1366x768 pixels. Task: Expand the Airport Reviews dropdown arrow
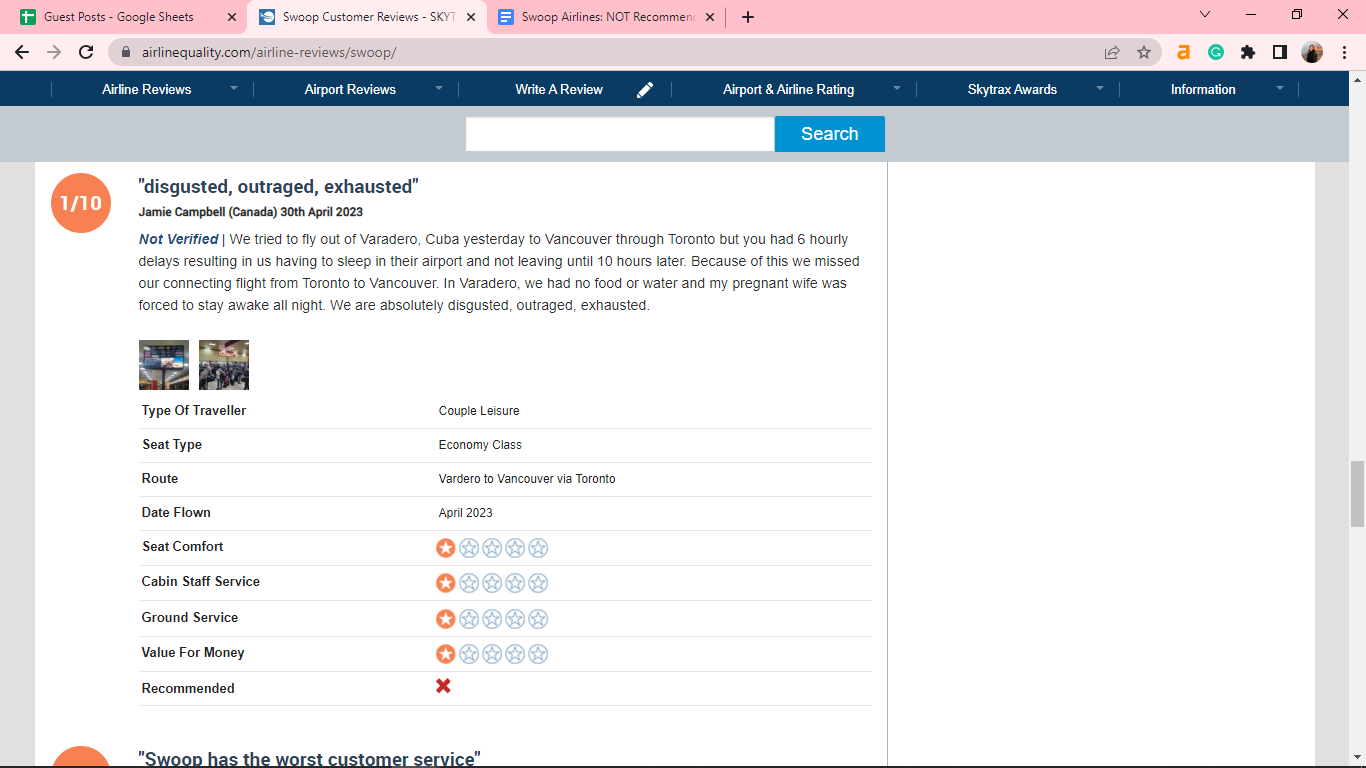[x=438, y=88]
